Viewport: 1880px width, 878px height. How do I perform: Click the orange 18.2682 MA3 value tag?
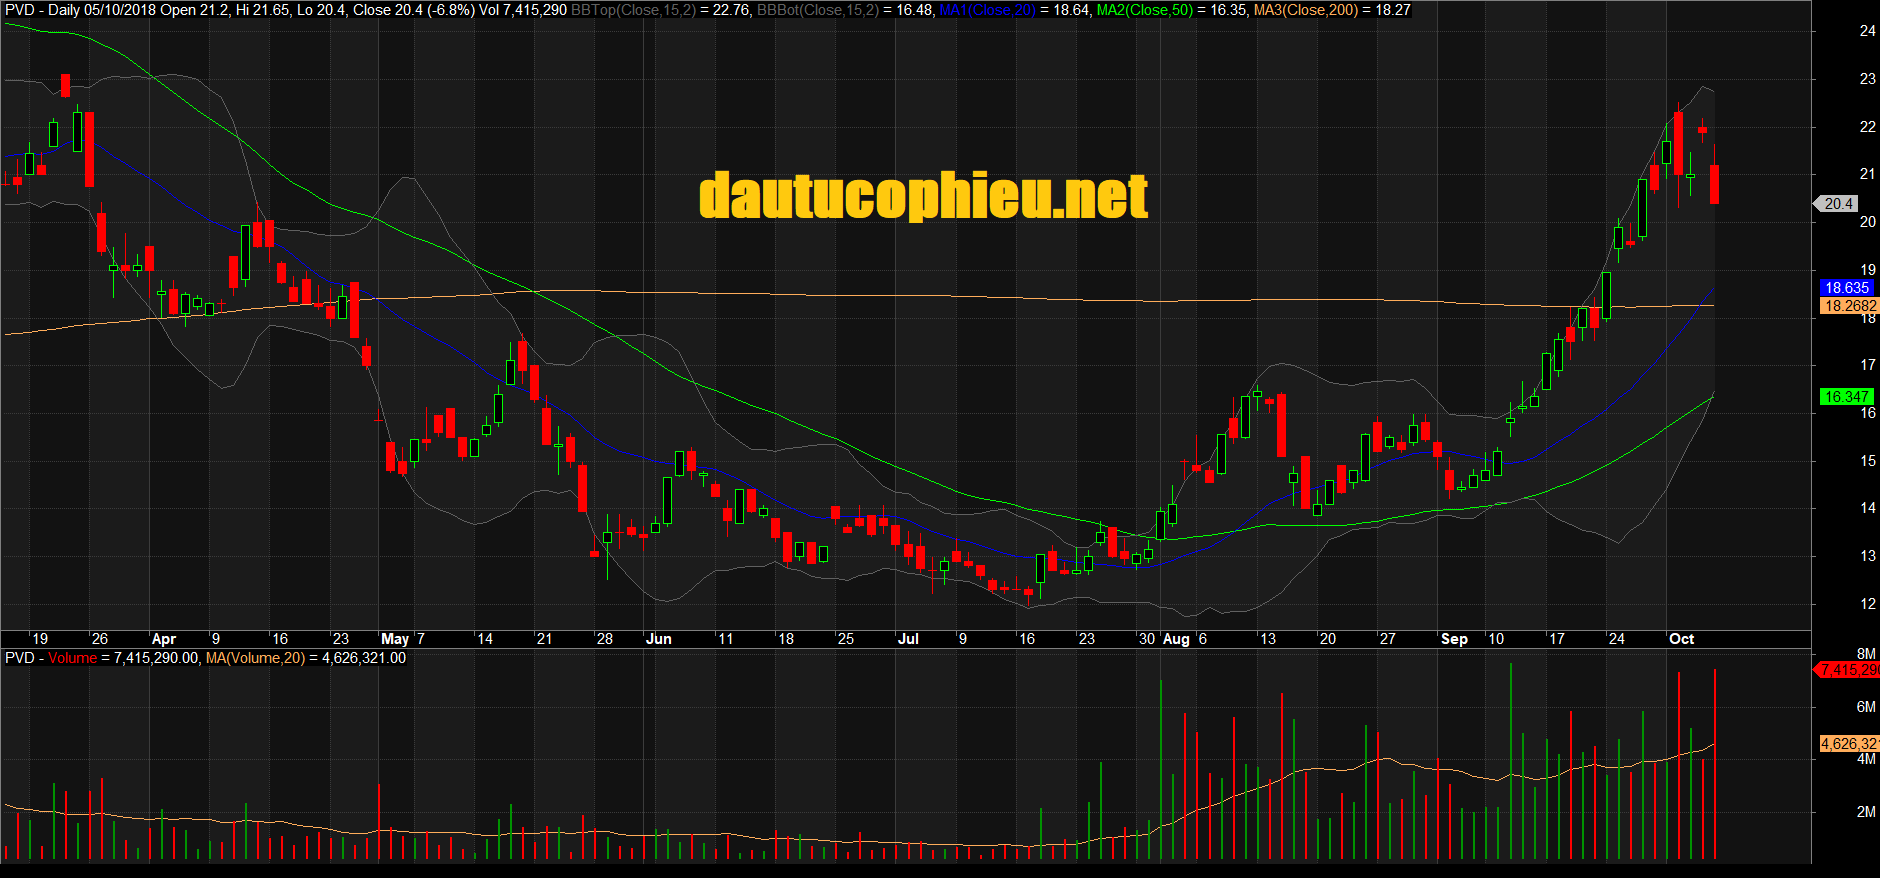click(1849, 306)
